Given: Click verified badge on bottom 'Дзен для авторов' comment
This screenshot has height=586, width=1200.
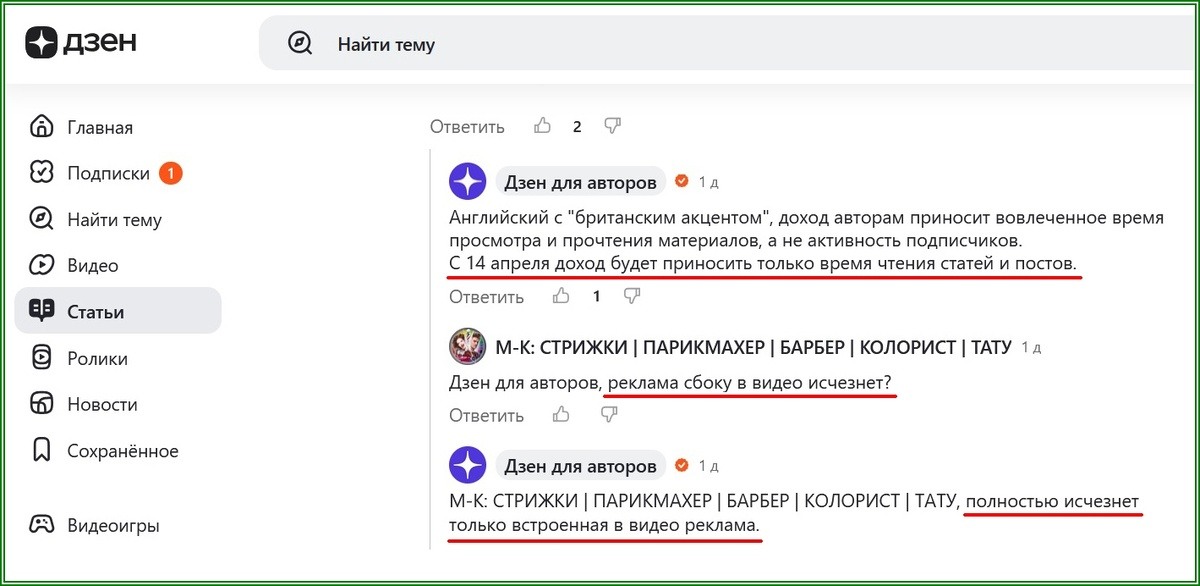Looking at the screenshot, I should [x=682, y=465].
